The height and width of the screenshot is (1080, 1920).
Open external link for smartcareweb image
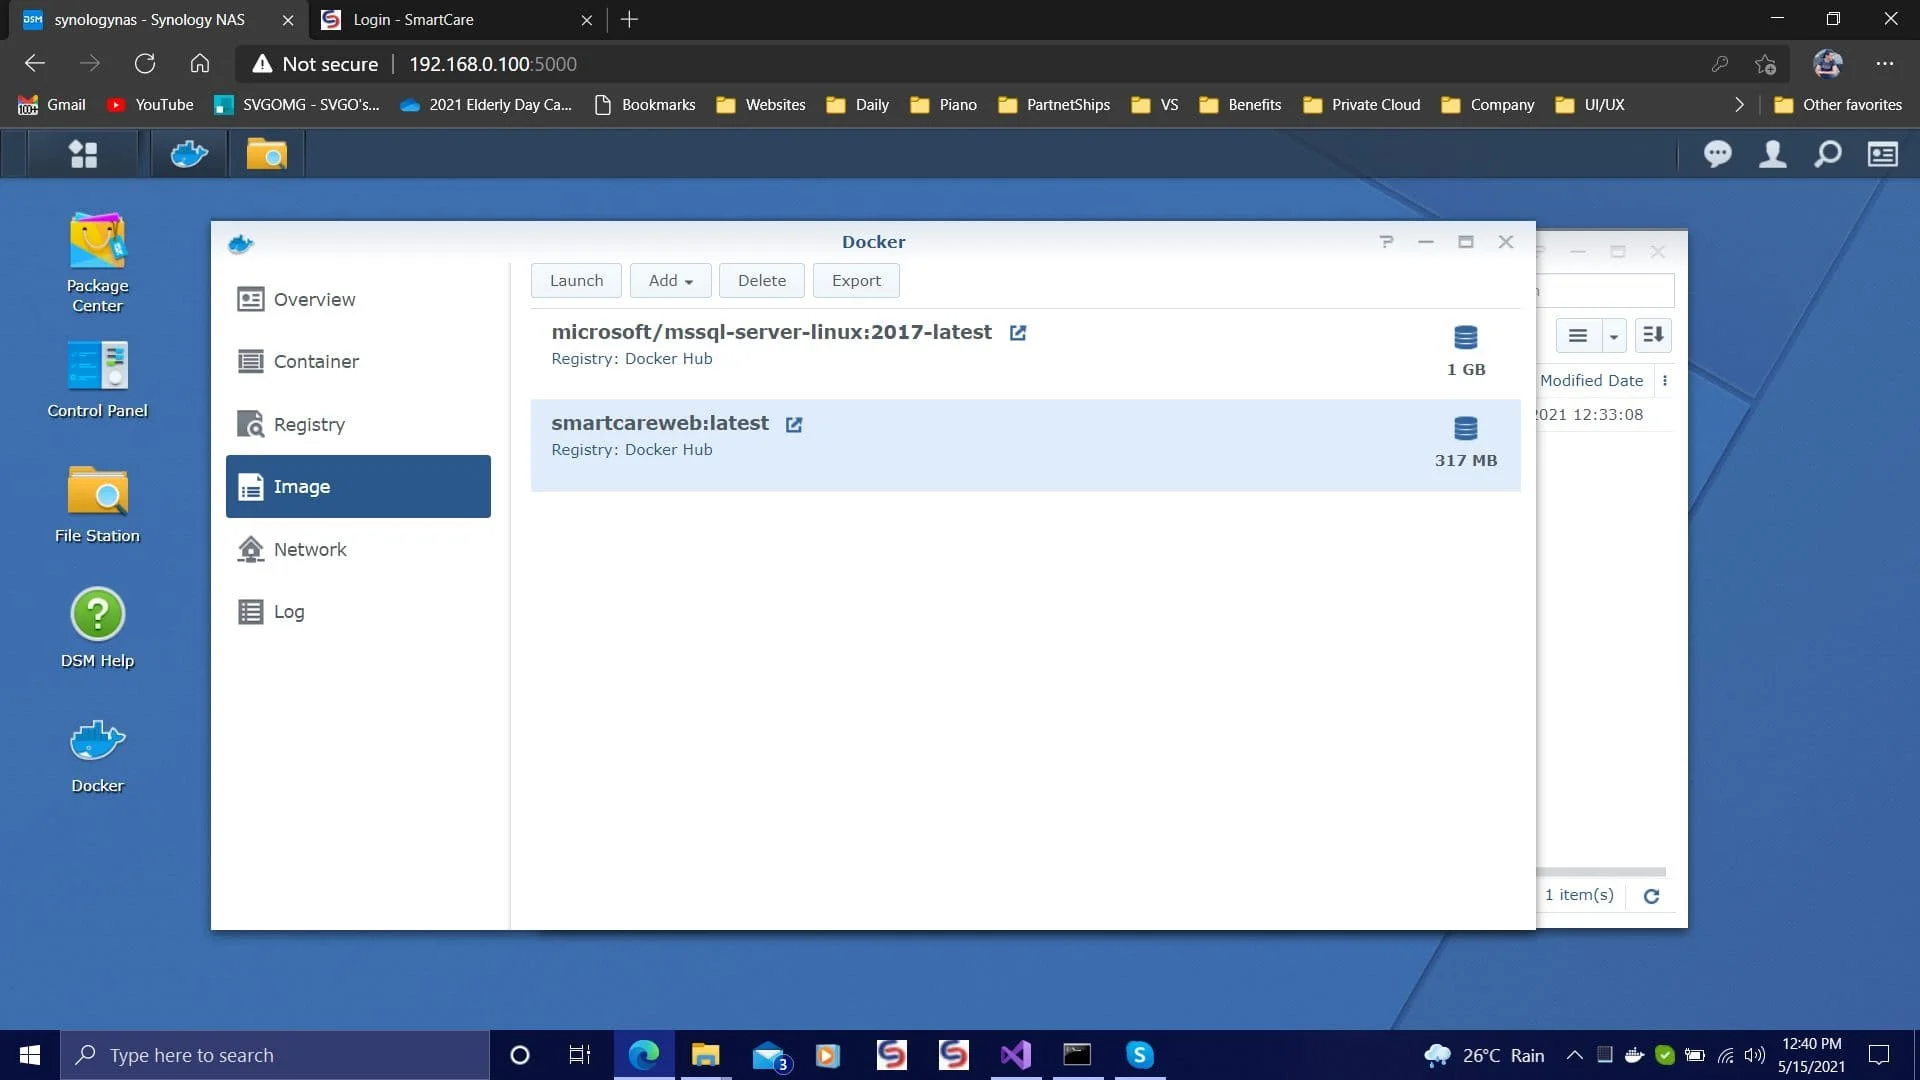[x=794, y=424]
